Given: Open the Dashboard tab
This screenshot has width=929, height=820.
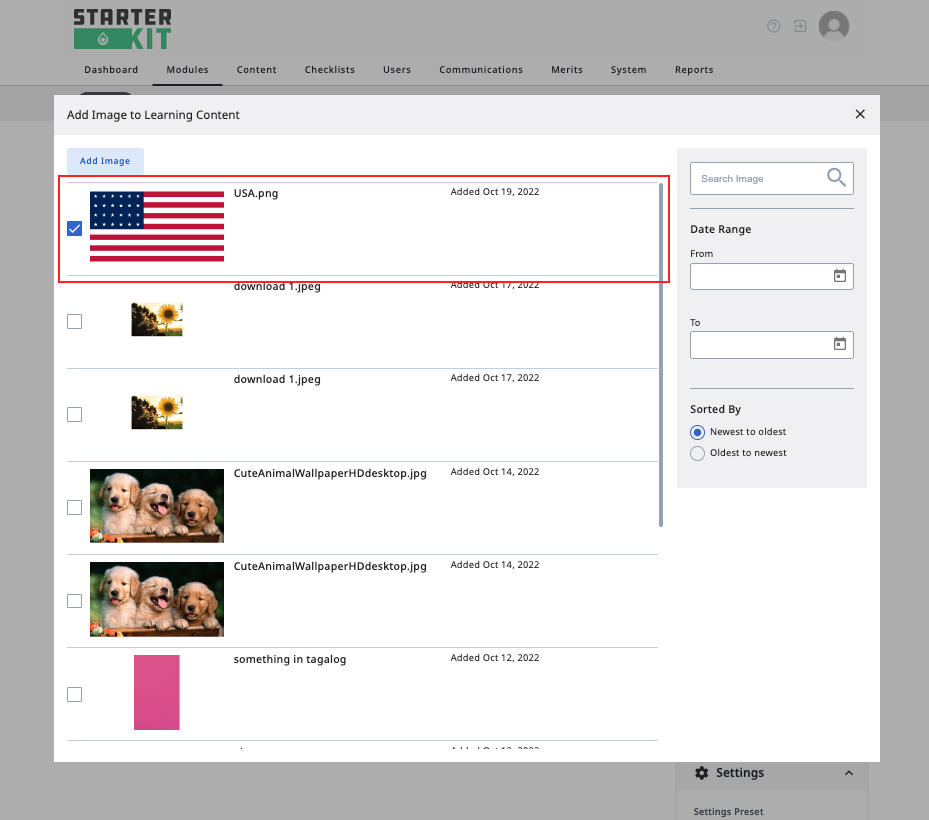Looking at the screenshot, I should [x=111, y=69].
